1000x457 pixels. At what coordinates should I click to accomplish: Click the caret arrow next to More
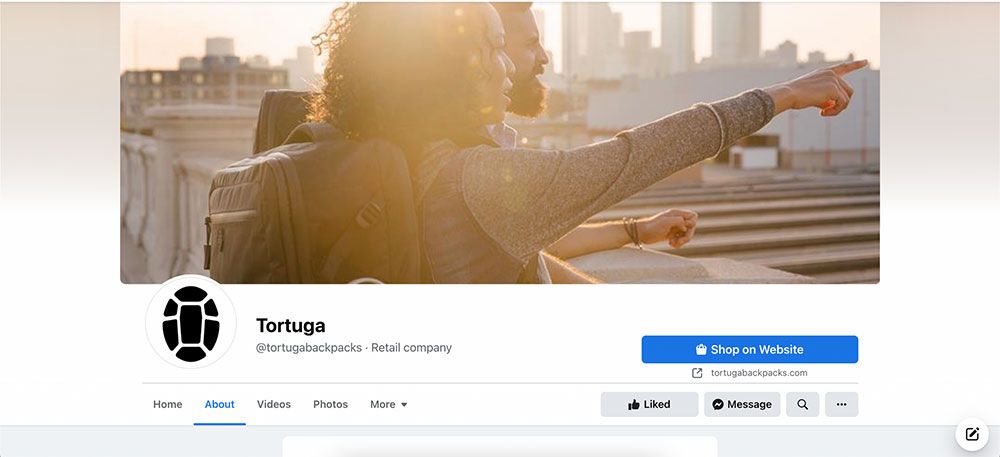tap(404, 405)
